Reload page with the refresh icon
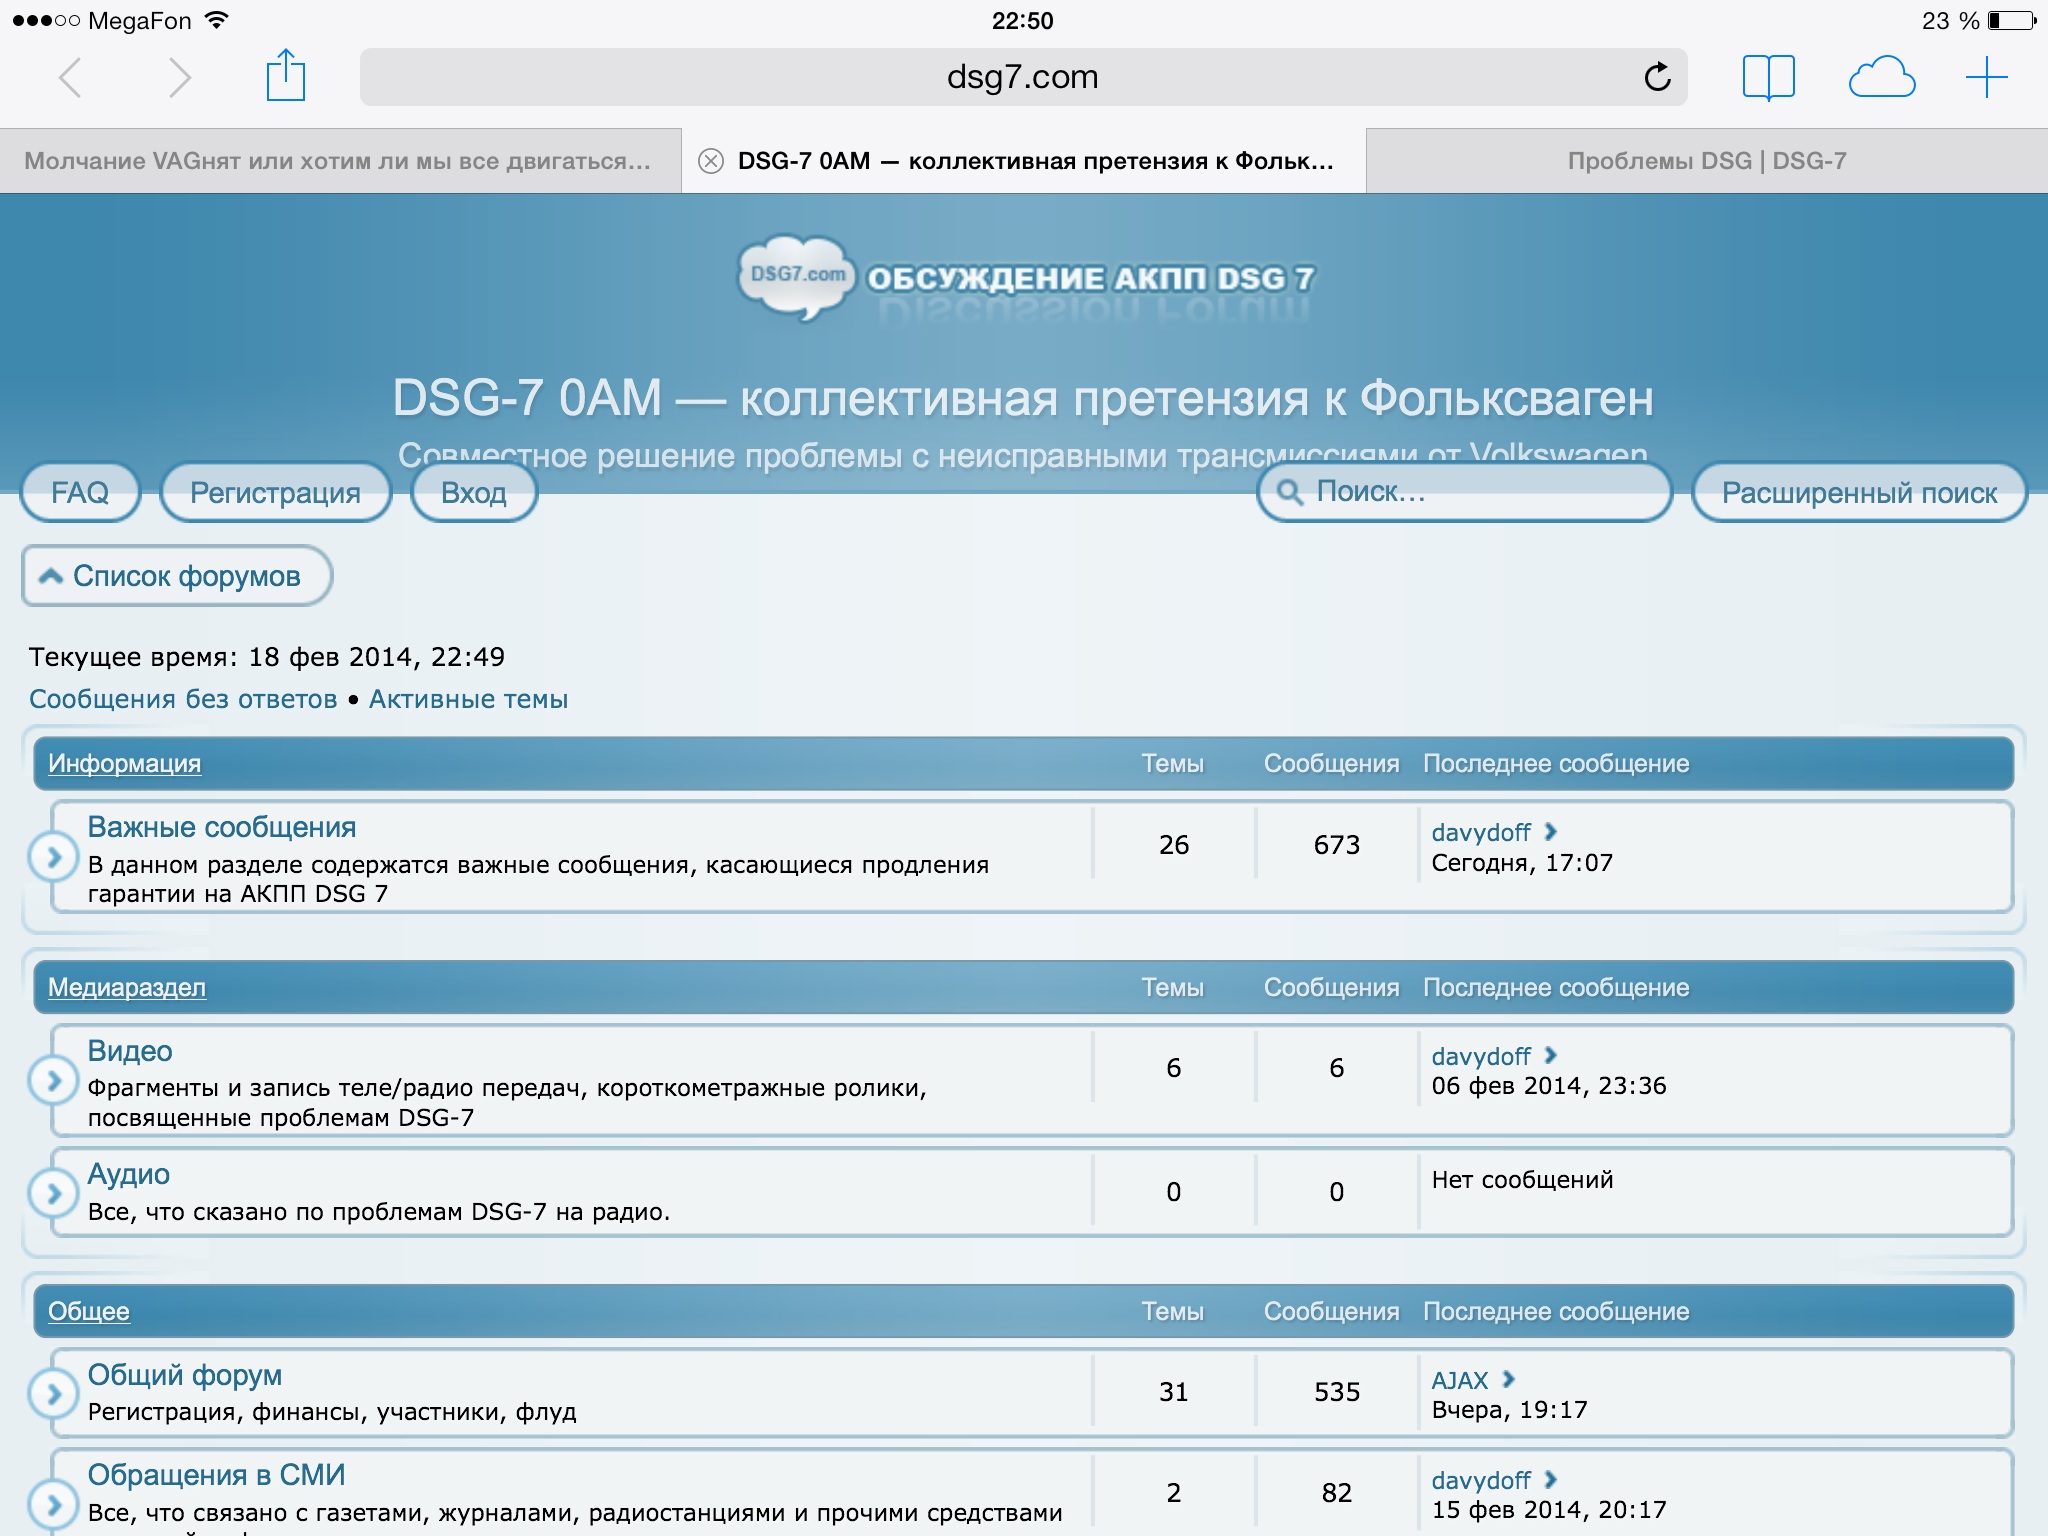Screen dimensions: 2048x1536 [1657, 77]
